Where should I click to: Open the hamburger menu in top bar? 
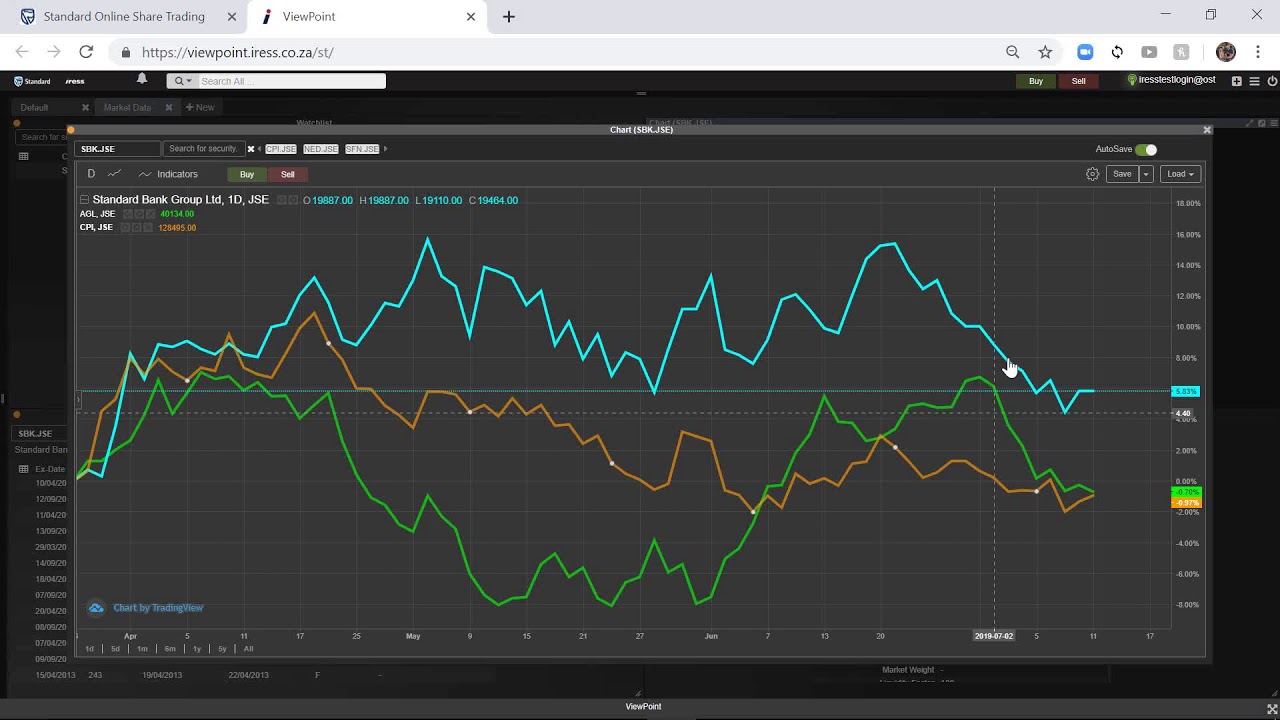tap(1255, 81)
